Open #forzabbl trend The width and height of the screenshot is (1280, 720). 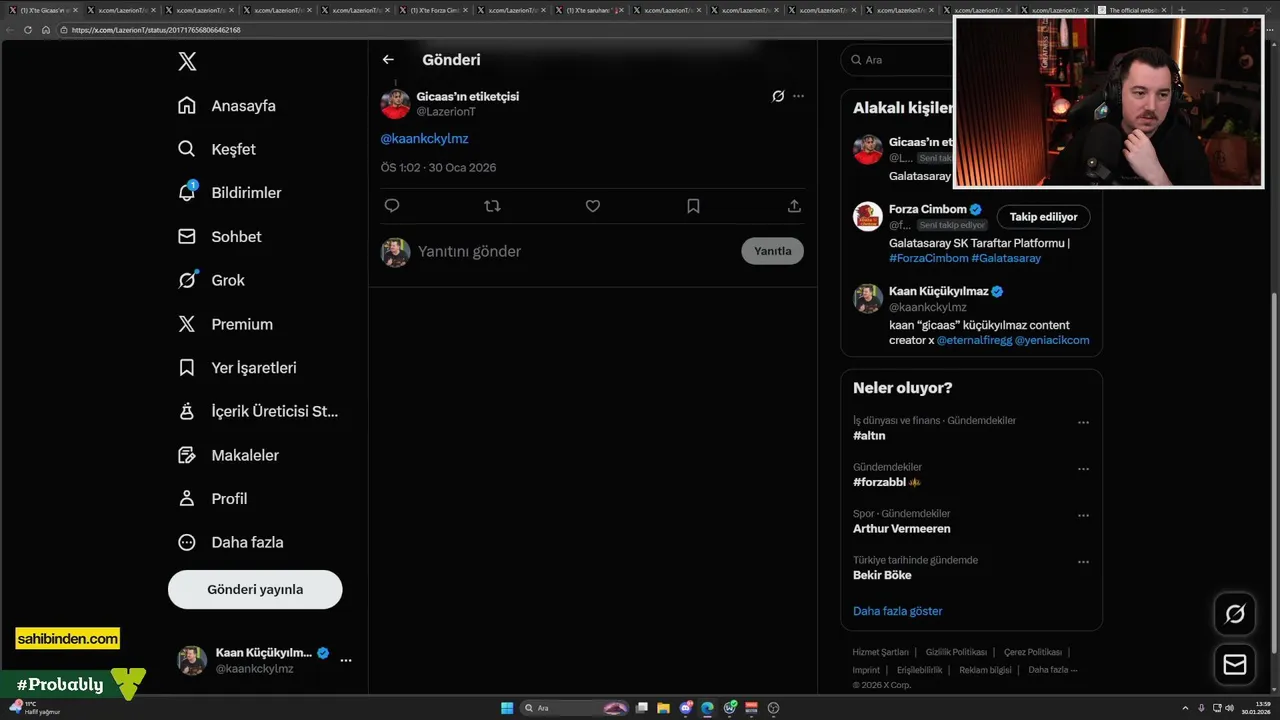click(879, 482)
